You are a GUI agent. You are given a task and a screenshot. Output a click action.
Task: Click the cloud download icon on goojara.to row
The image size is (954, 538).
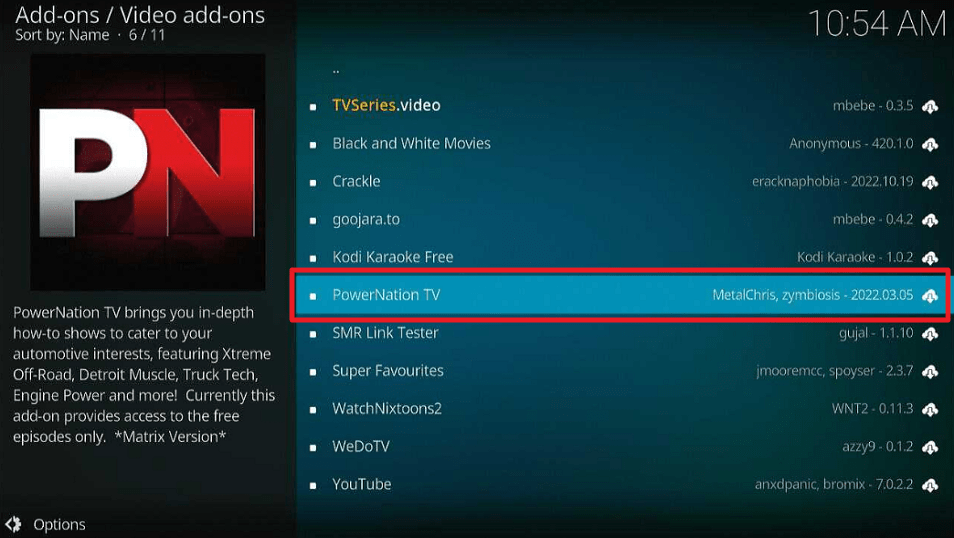930,220
